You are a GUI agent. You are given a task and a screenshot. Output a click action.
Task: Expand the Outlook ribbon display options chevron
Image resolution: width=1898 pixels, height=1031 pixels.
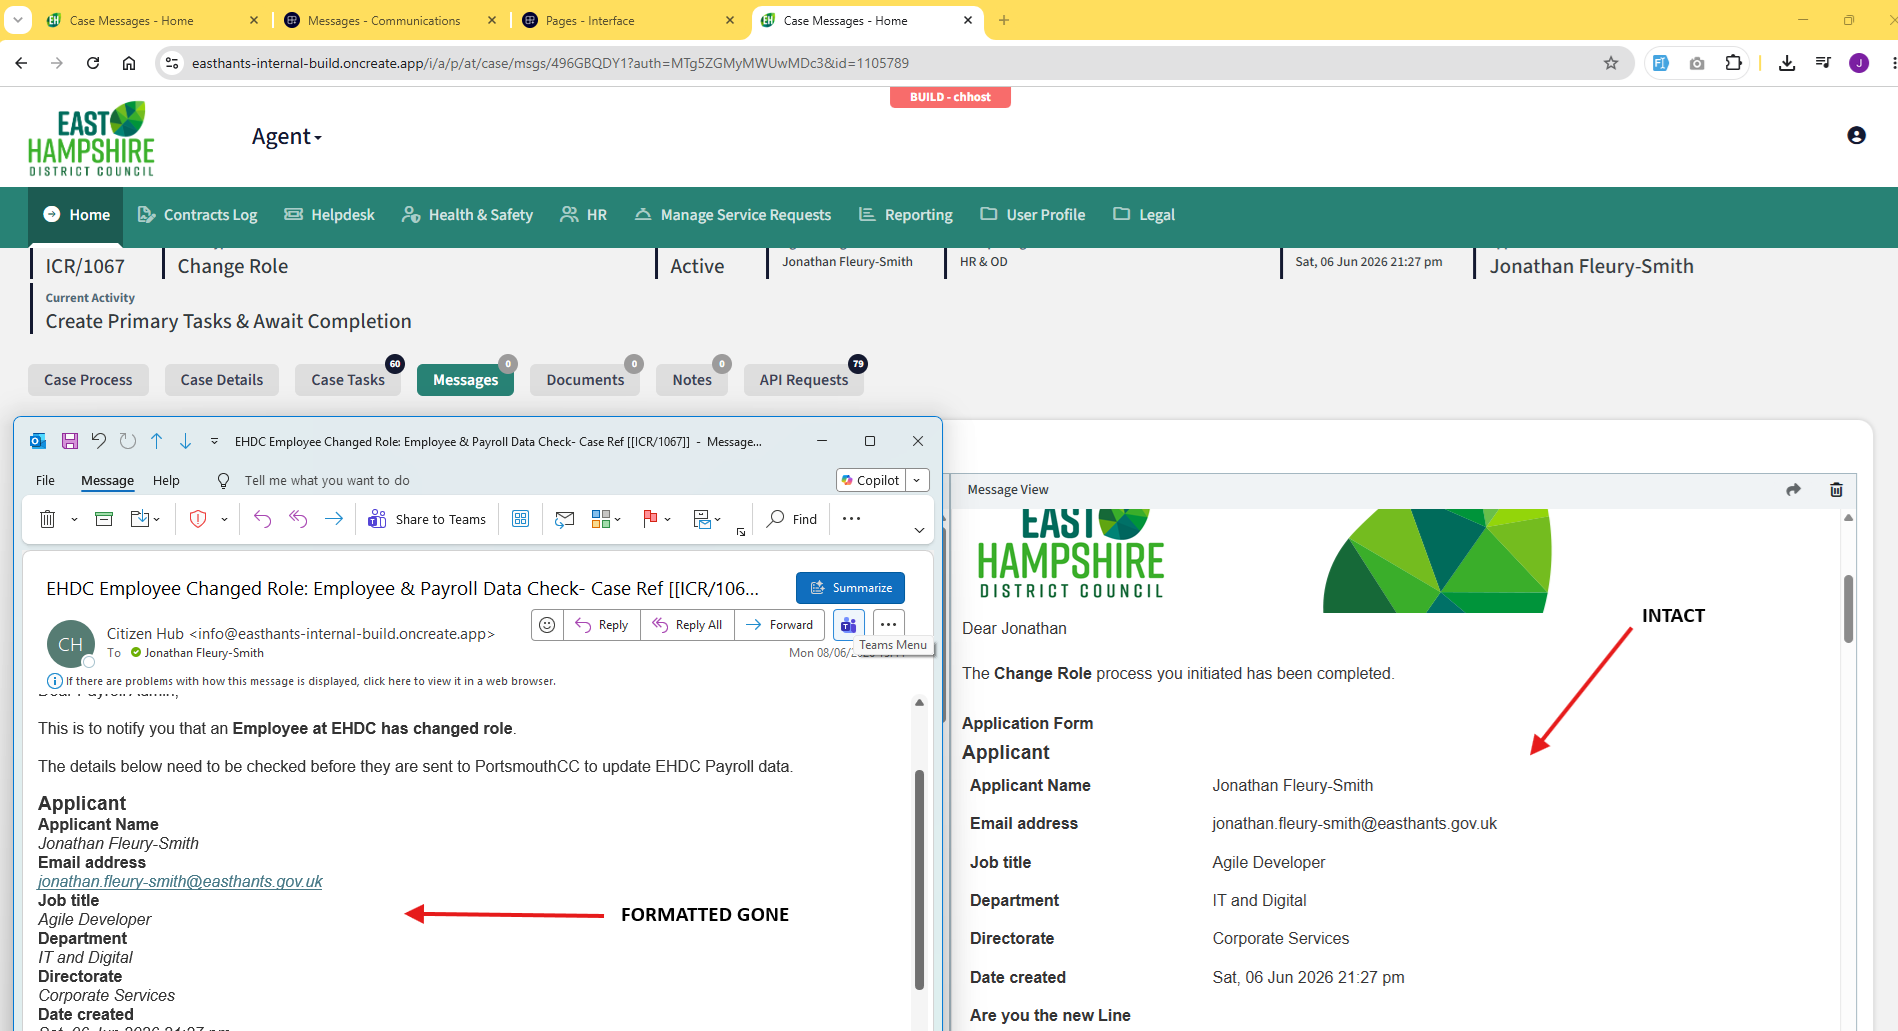tap(919, 530)
